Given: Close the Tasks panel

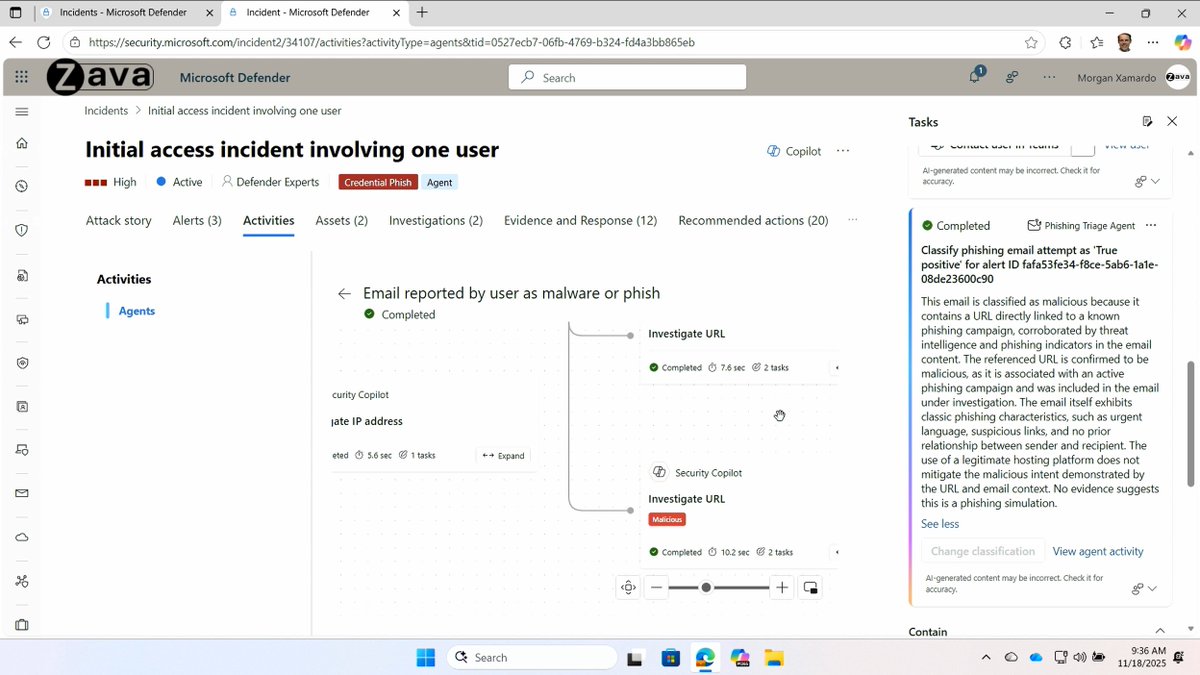Looking at the screenshot, I should tap(1172, 121).
